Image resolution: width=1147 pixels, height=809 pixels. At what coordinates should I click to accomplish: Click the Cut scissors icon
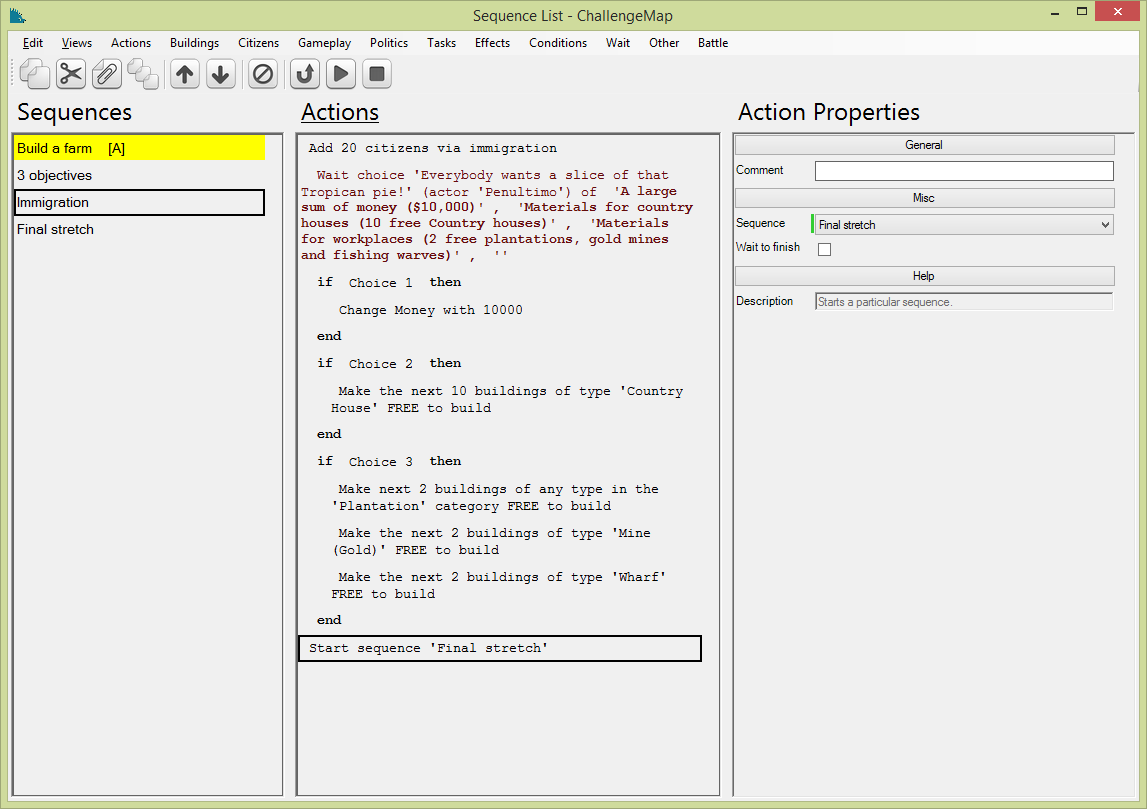click(x=71, y=74)
